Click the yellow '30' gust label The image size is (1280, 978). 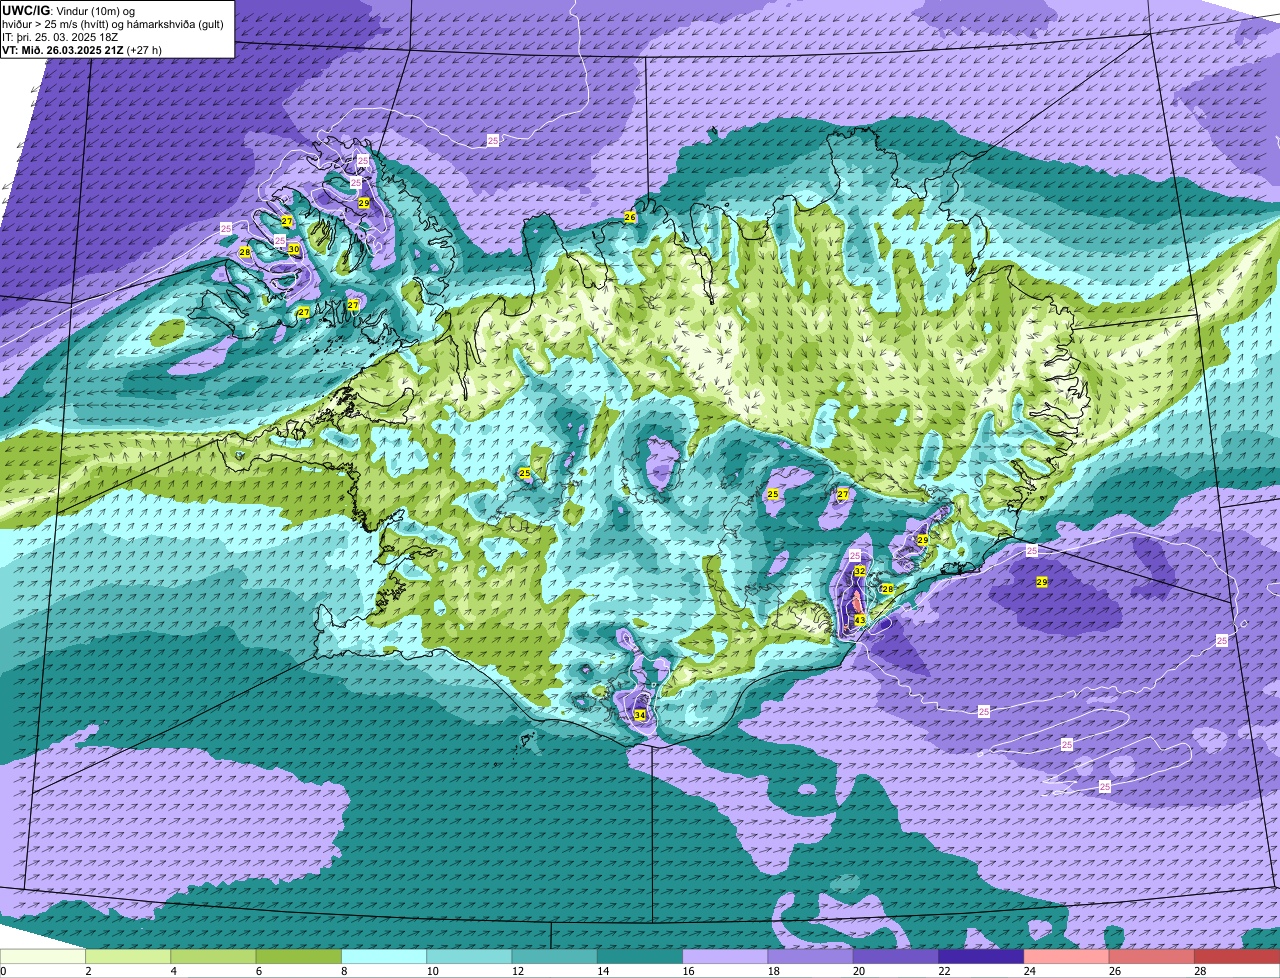point(294,249)
